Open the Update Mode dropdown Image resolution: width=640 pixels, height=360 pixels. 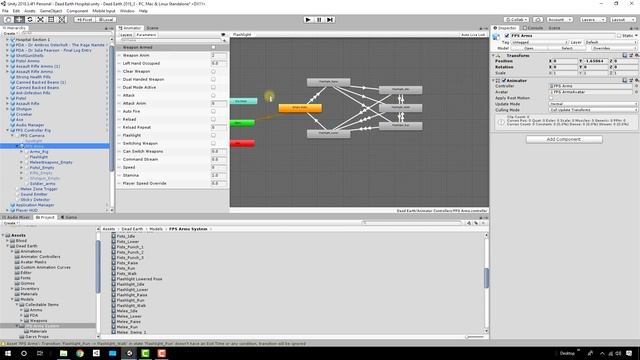point(593,104)
